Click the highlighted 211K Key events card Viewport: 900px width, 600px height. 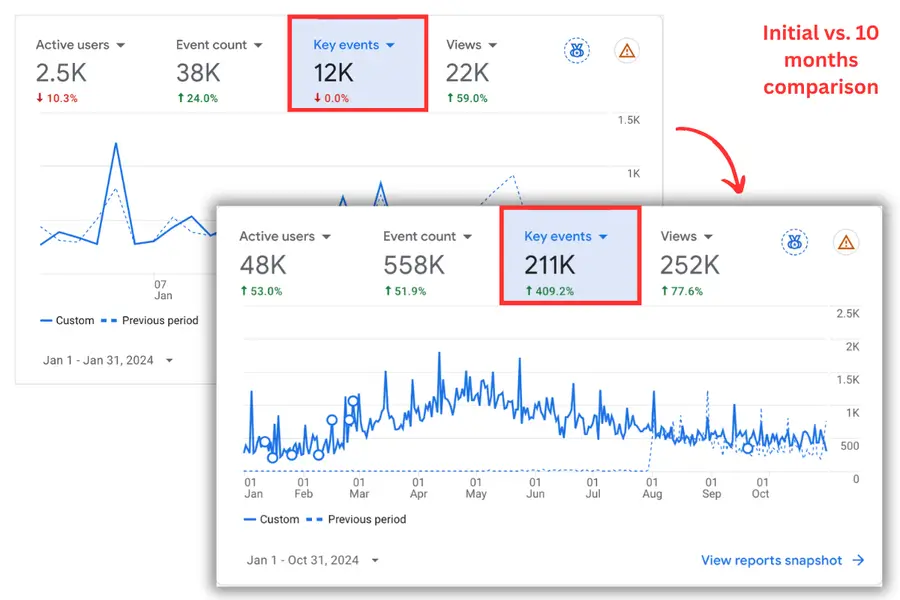click(x=570, y=255)
